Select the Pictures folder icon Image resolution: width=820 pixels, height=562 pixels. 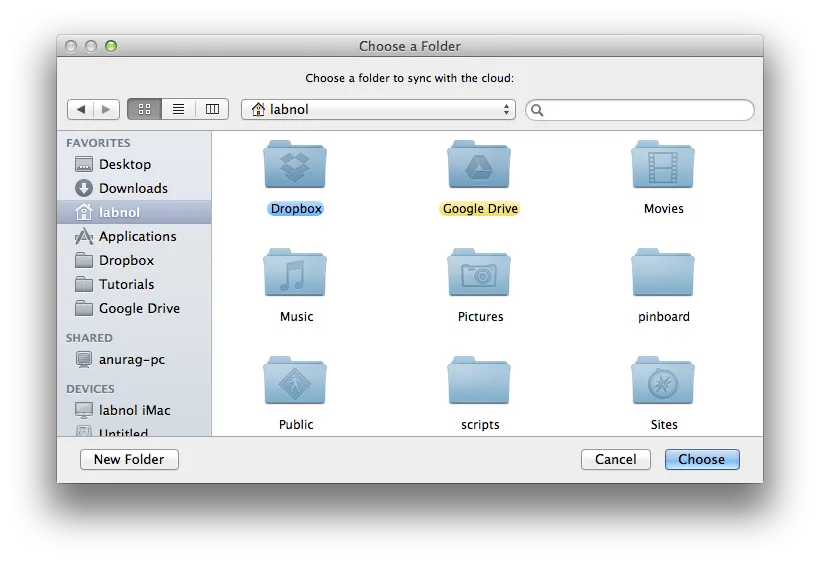pyautogui.click(x=479, y=272)
